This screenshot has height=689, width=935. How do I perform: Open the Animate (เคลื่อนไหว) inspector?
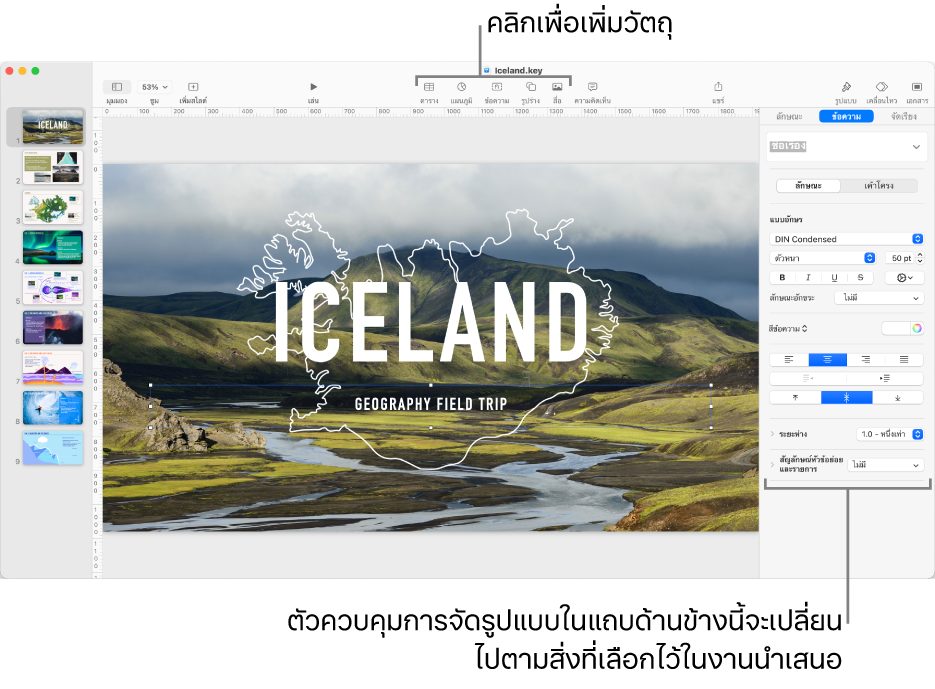tap(881, 87)
